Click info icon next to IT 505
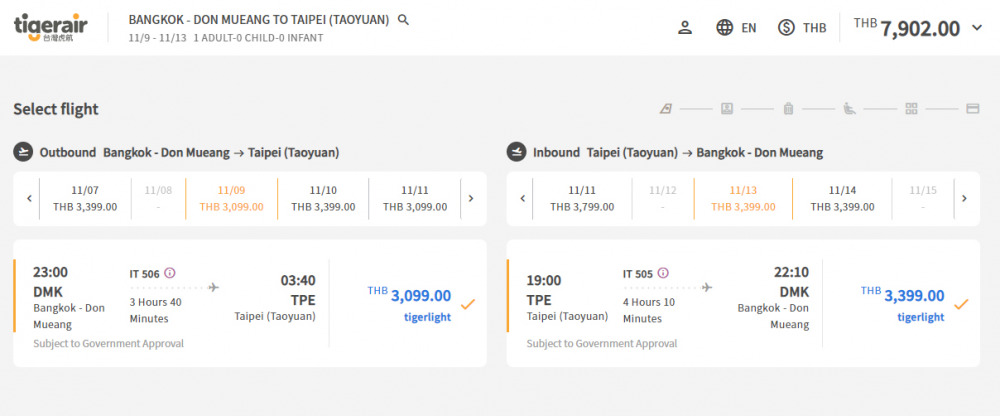Viewport: 1000px width, 416px height. 663,273
